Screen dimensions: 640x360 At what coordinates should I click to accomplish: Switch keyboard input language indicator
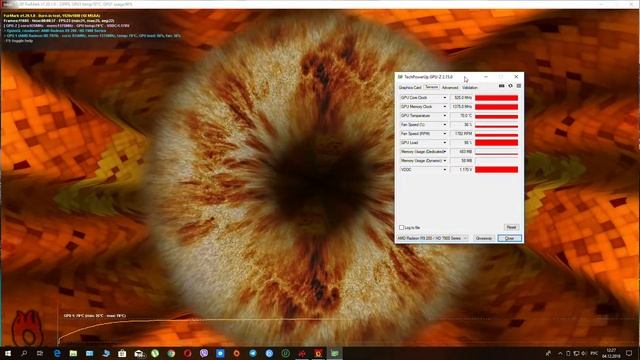pos(594,353)
